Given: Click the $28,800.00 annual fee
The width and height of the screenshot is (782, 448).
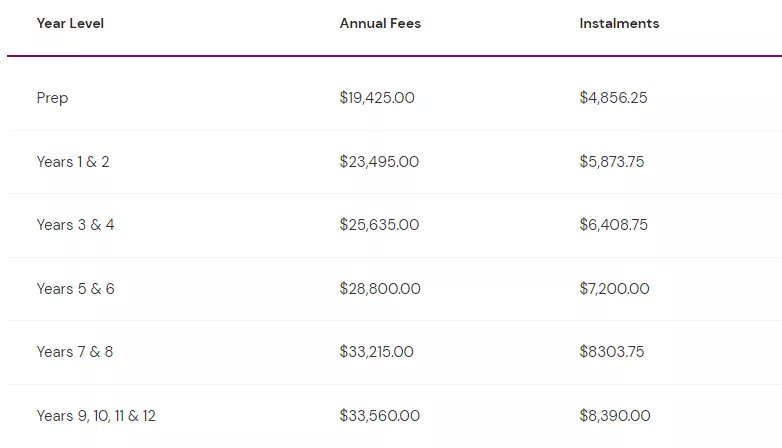Looking at the screenshot, I should click(x=380, y=288).
